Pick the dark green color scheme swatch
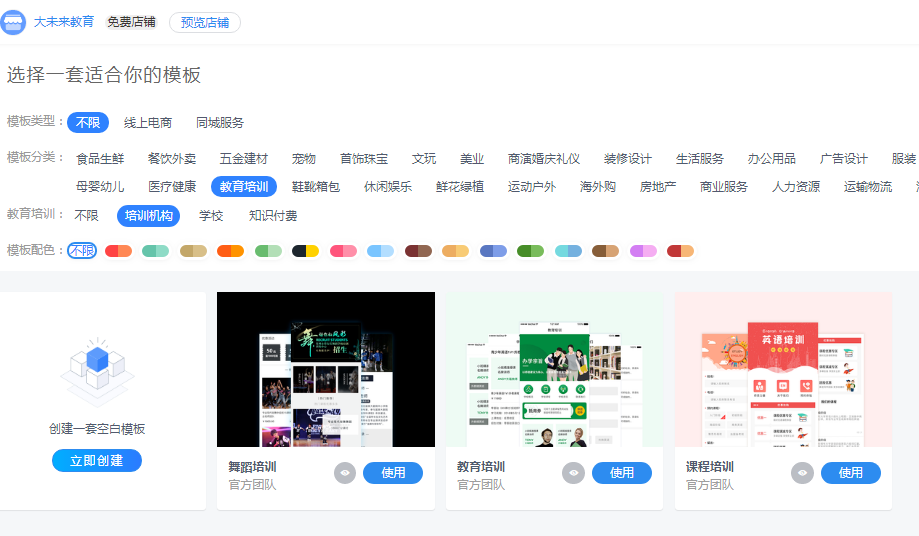Screen dimensions: 919x536 pyautogui.click(x=530, y=251)
